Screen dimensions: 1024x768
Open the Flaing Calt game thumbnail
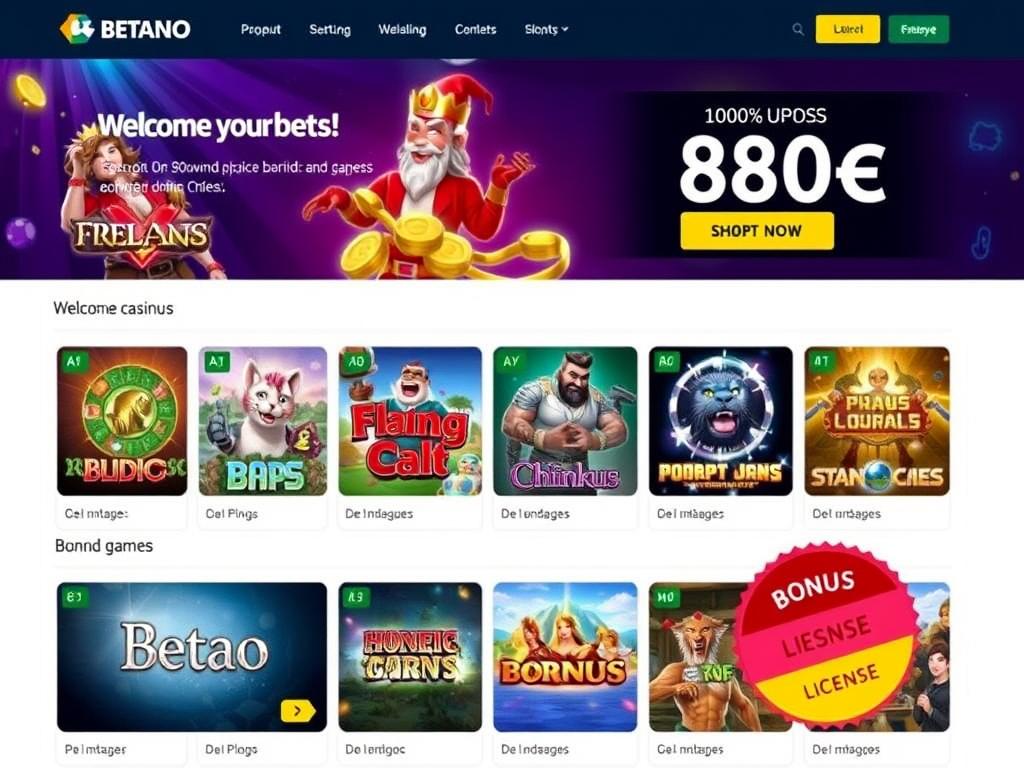pyautogui.click(x=410, y=421)
